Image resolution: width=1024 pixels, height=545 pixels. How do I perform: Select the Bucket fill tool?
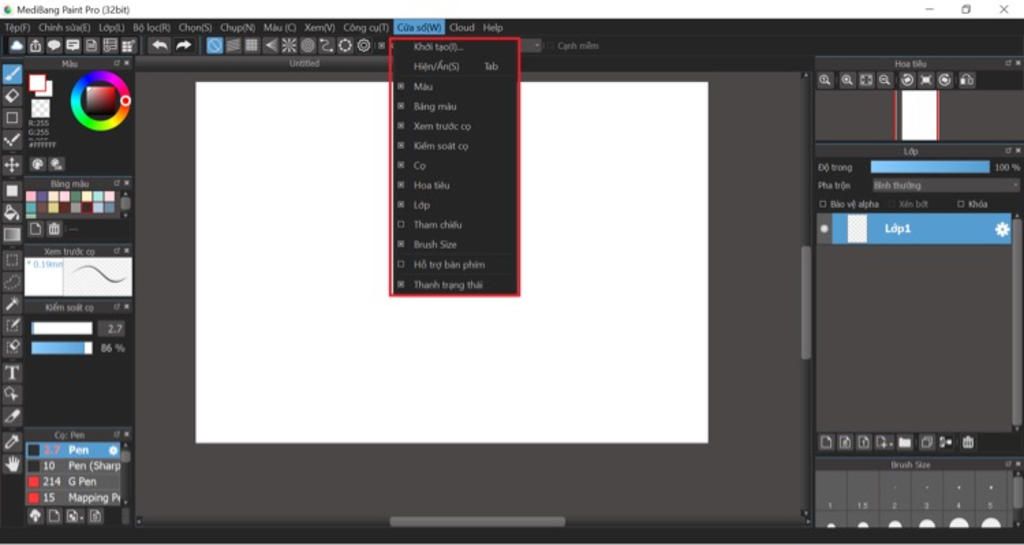pyautogui.click(x=12, y=212)
